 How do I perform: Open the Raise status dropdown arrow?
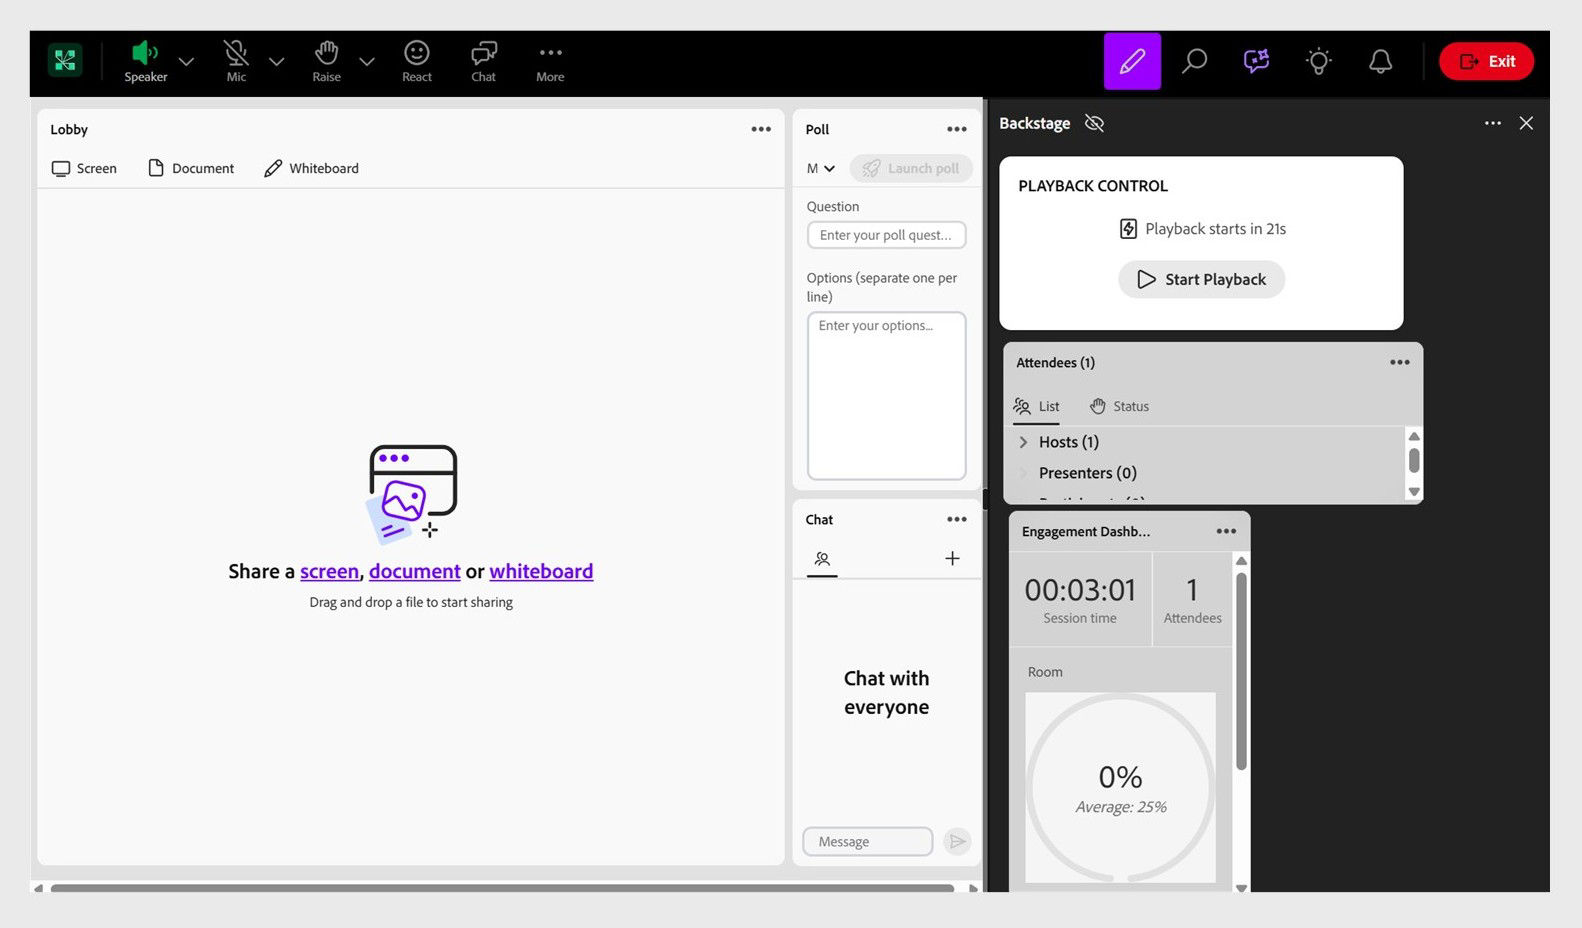pyautogui.click(x=367, y=62)
